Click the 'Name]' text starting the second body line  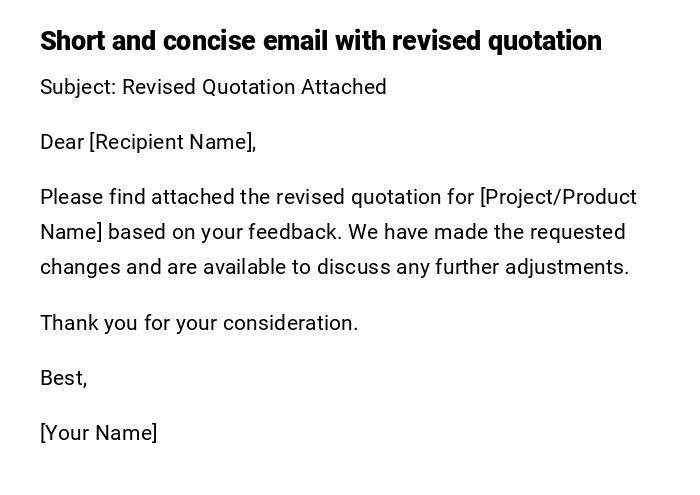[x=71, y=232]
